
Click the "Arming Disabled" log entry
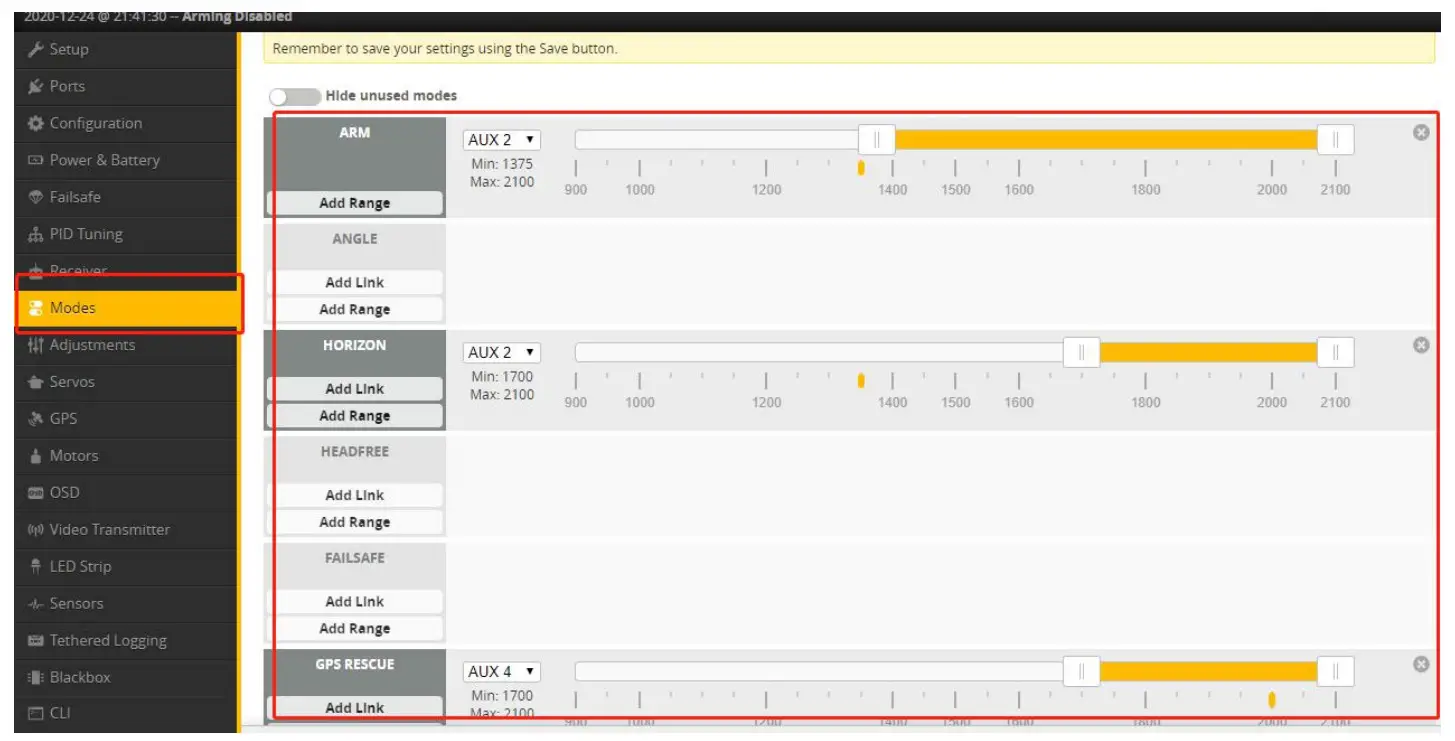click(238, 17)
